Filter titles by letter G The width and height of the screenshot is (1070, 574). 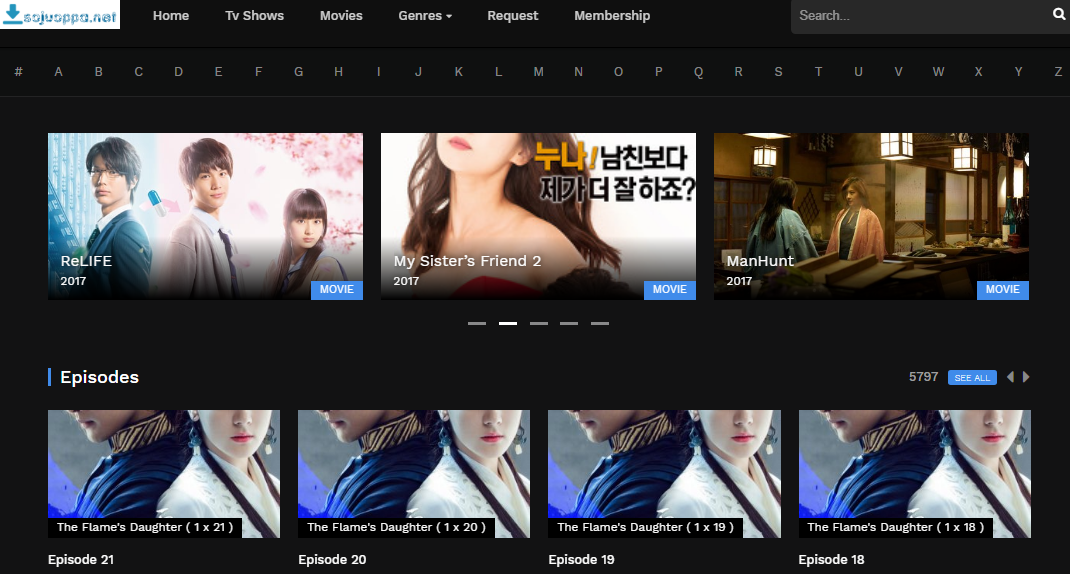[298, 72]
